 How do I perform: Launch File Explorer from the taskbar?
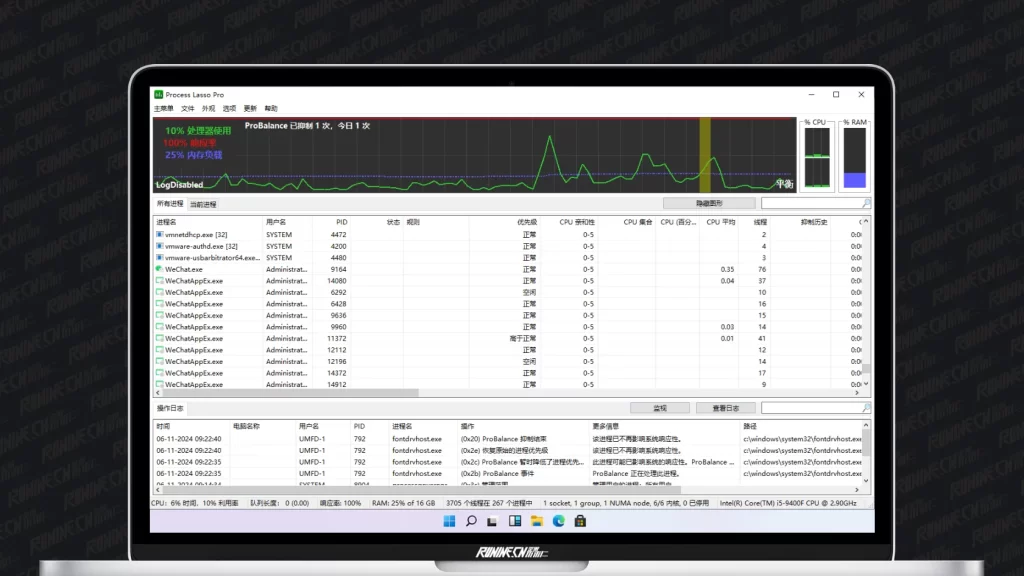click(537, 521)
